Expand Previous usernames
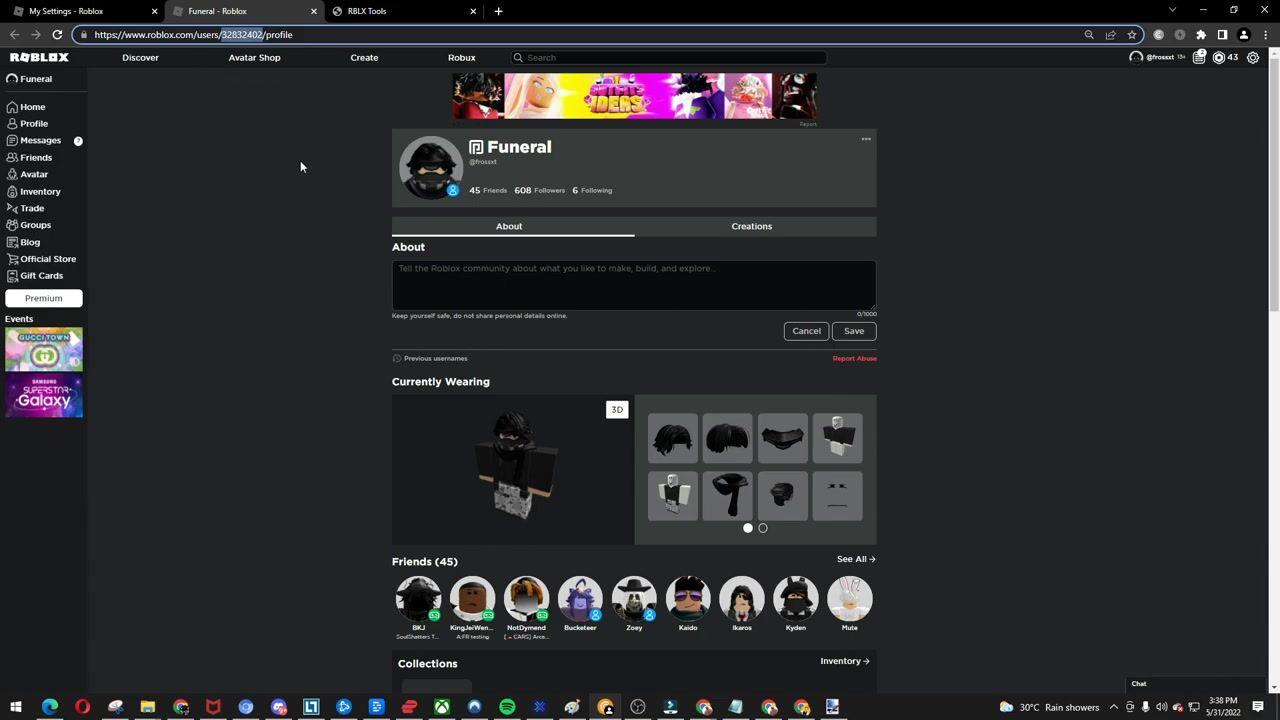 430,358
